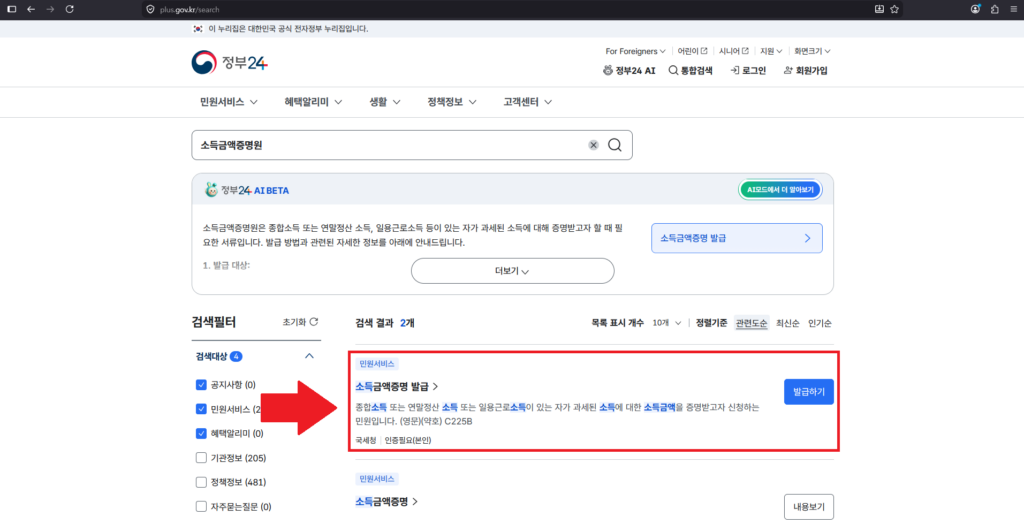The image size is (1024, 524).
Task: Click 검색 결과 2개 count text
Action: (x=385, y=323)
